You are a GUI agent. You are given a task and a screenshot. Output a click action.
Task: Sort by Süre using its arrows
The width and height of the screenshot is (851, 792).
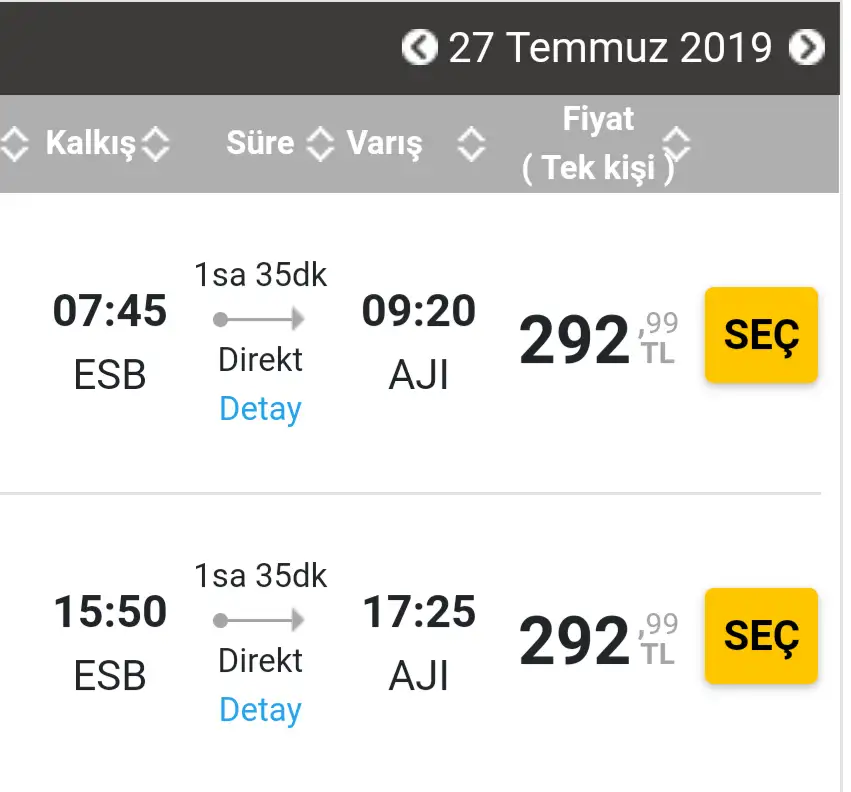coord(320,144)
